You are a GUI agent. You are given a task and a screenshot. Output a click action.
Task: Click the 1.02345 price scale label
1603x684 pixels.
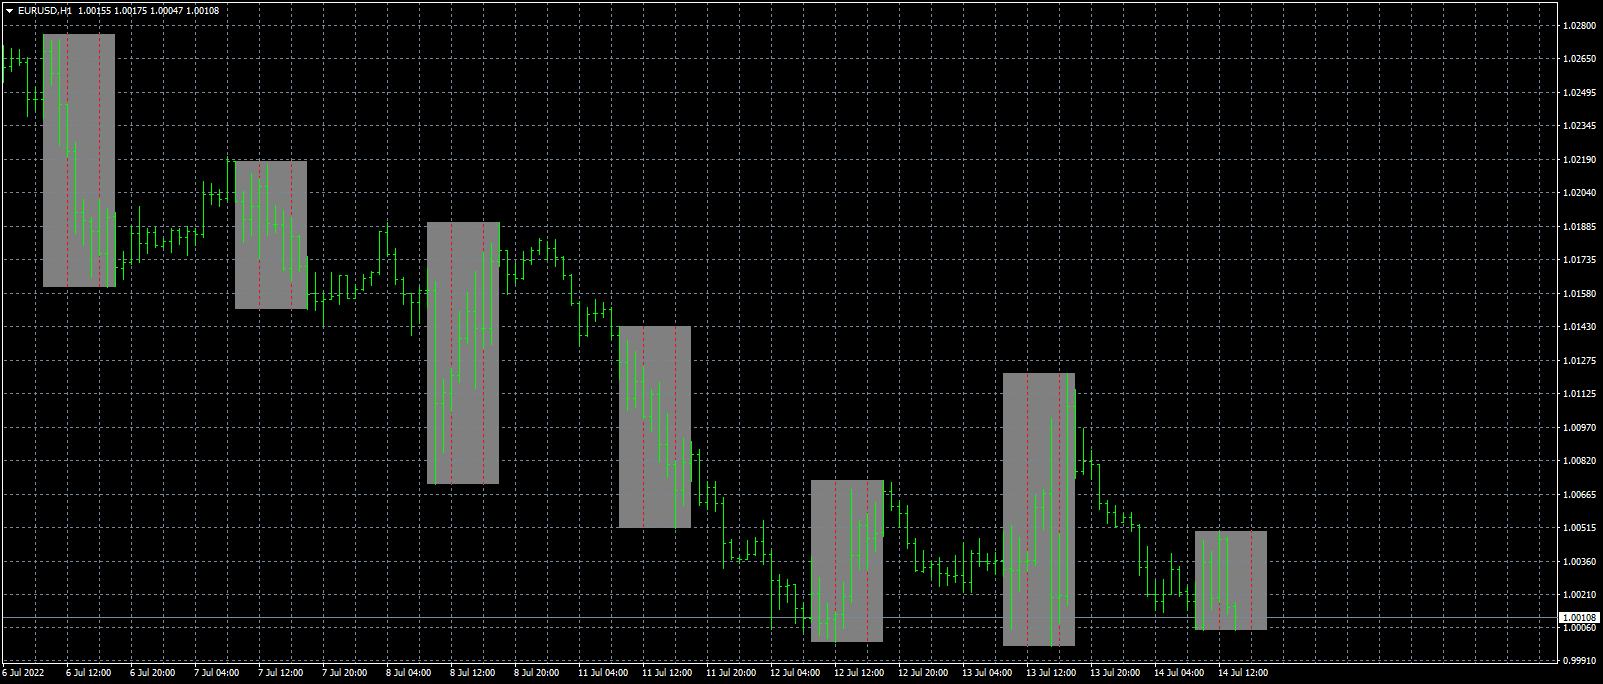click(x=1580, y=126)
